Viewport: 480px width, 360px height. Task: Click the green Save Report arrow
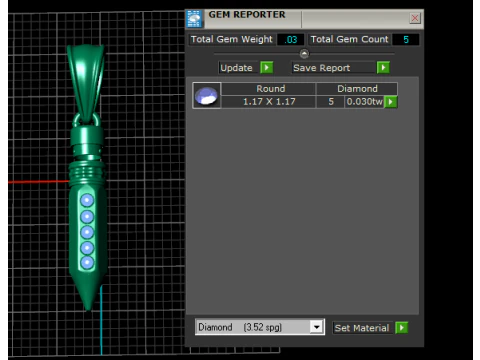[x=383, y=68]
